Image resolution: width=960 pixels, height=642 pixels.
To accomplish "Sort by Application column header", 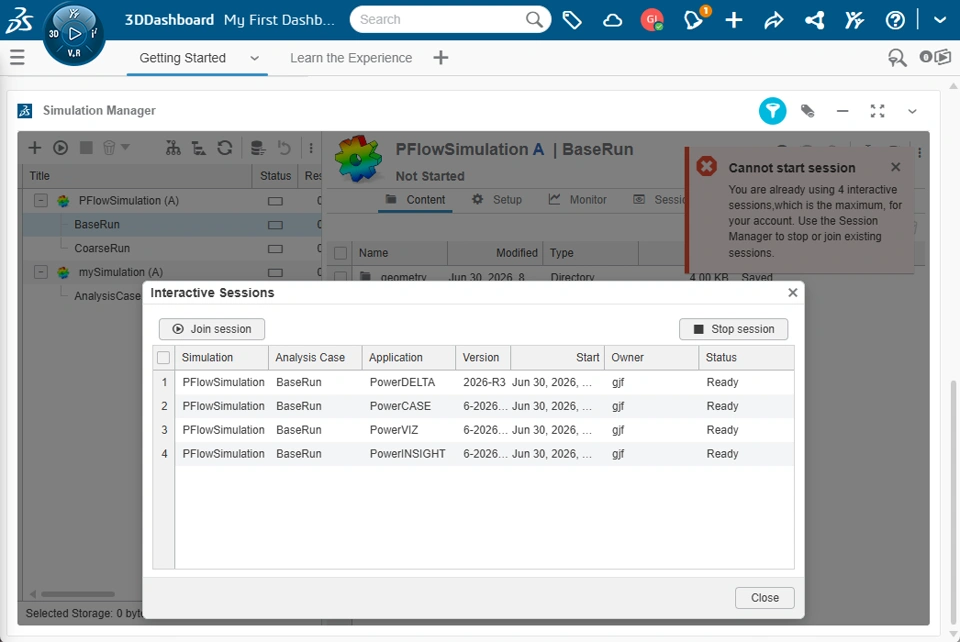I will pyautogui.click(x=408, y=357).
